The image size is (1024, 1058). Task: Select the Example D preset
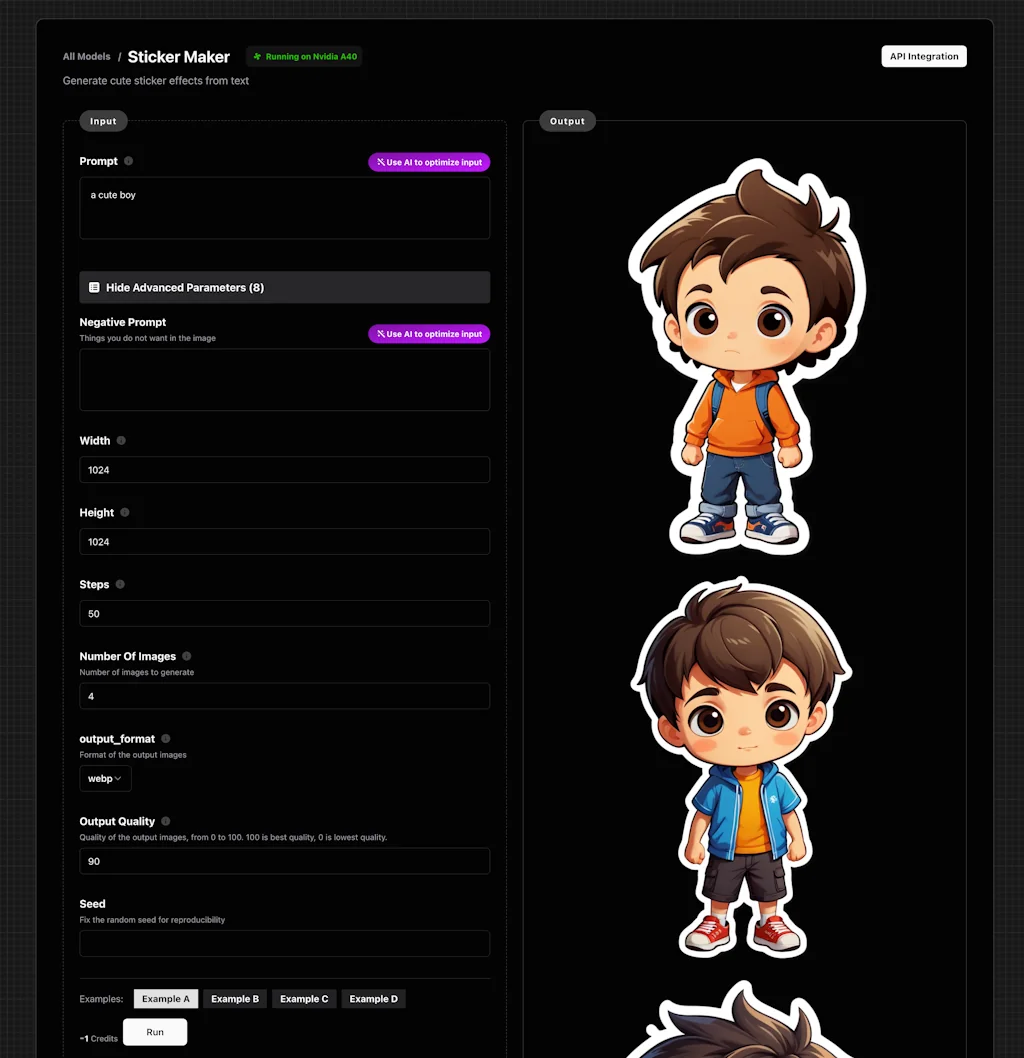(x=373, y=998)
